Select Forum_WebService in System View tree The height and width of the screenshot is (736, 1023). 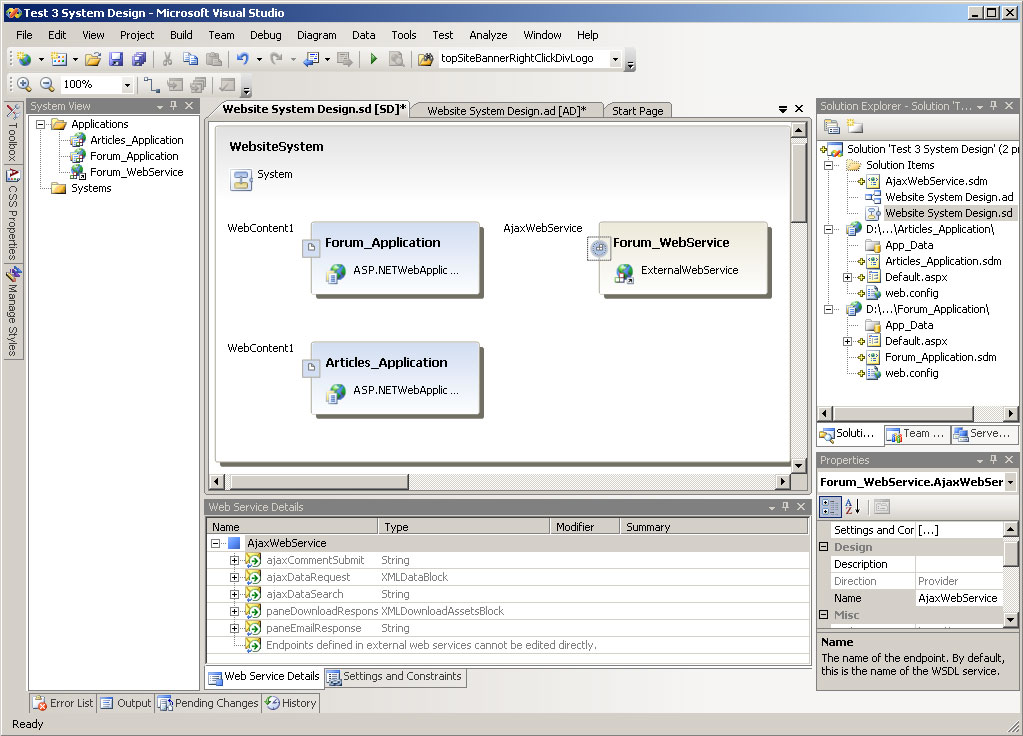(x=136, y=172)
